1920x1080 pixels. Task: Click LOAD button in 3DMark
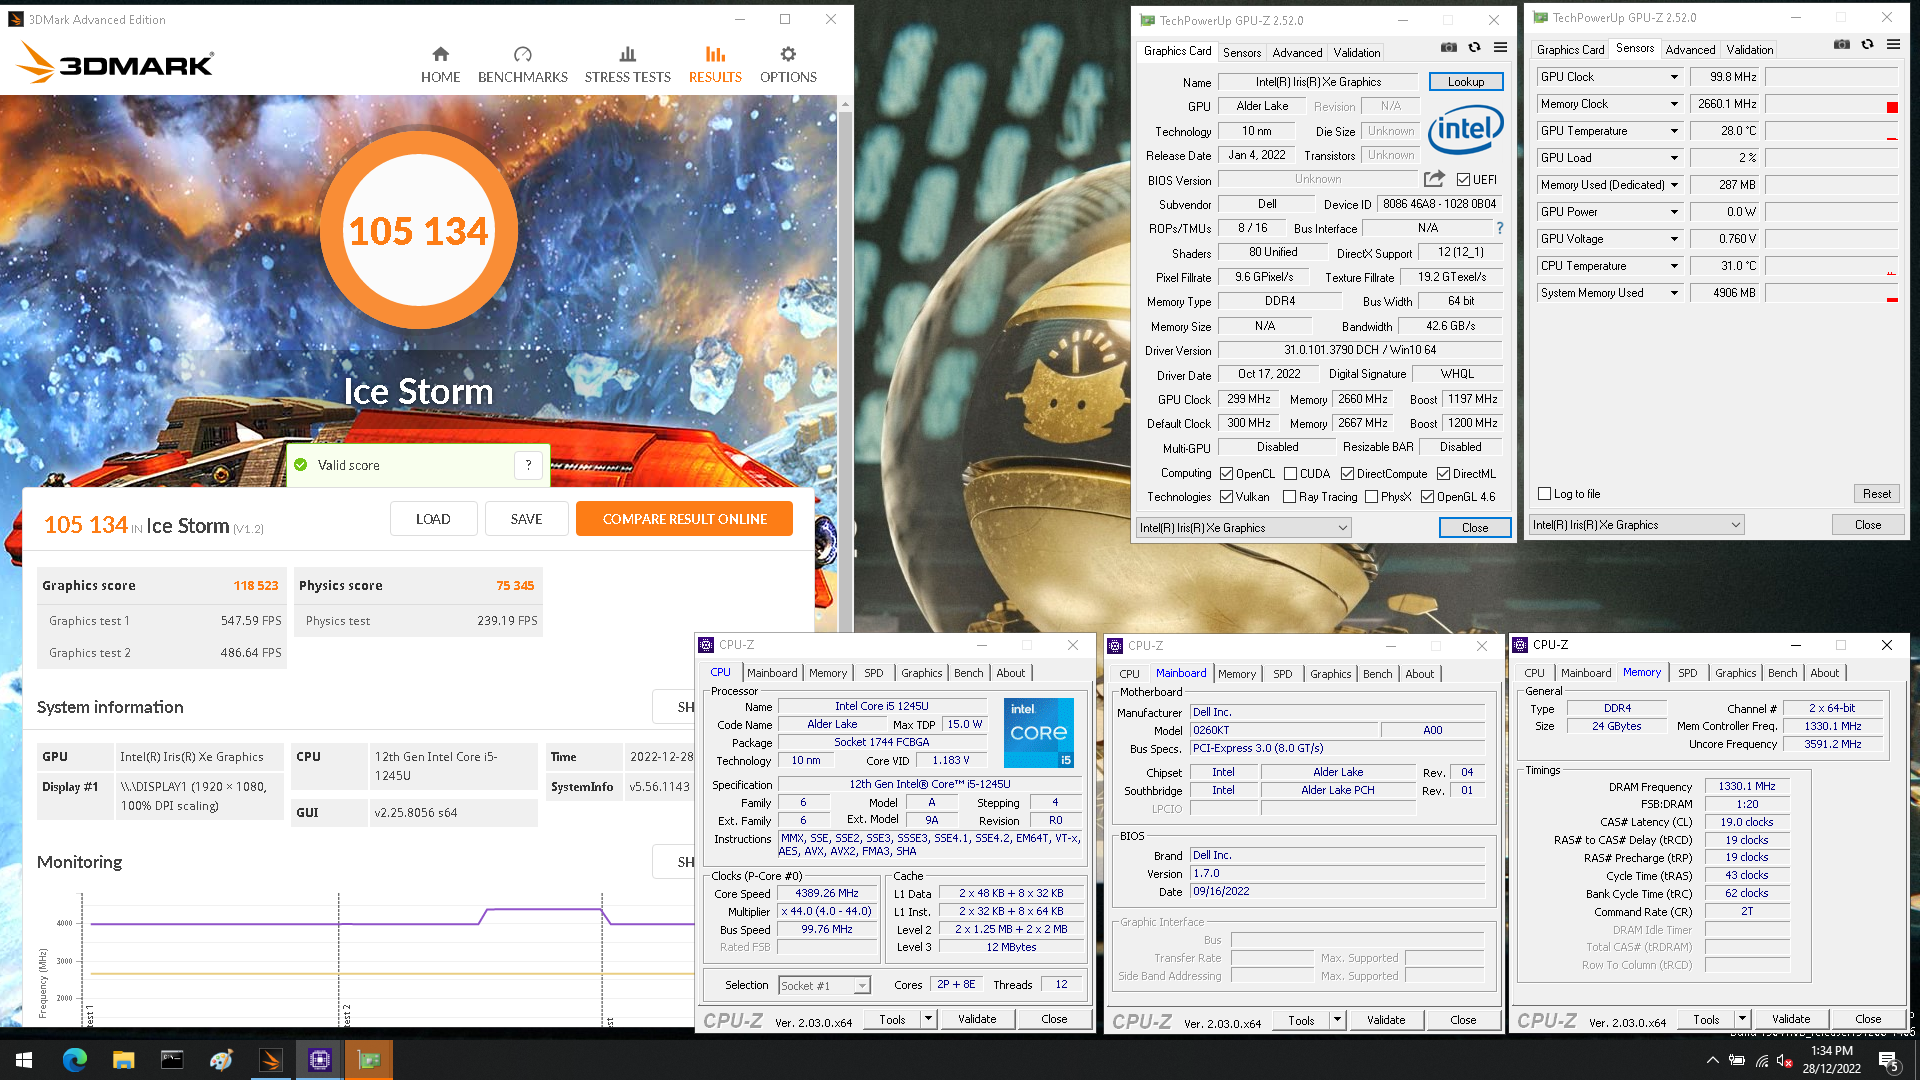(433, 519)
